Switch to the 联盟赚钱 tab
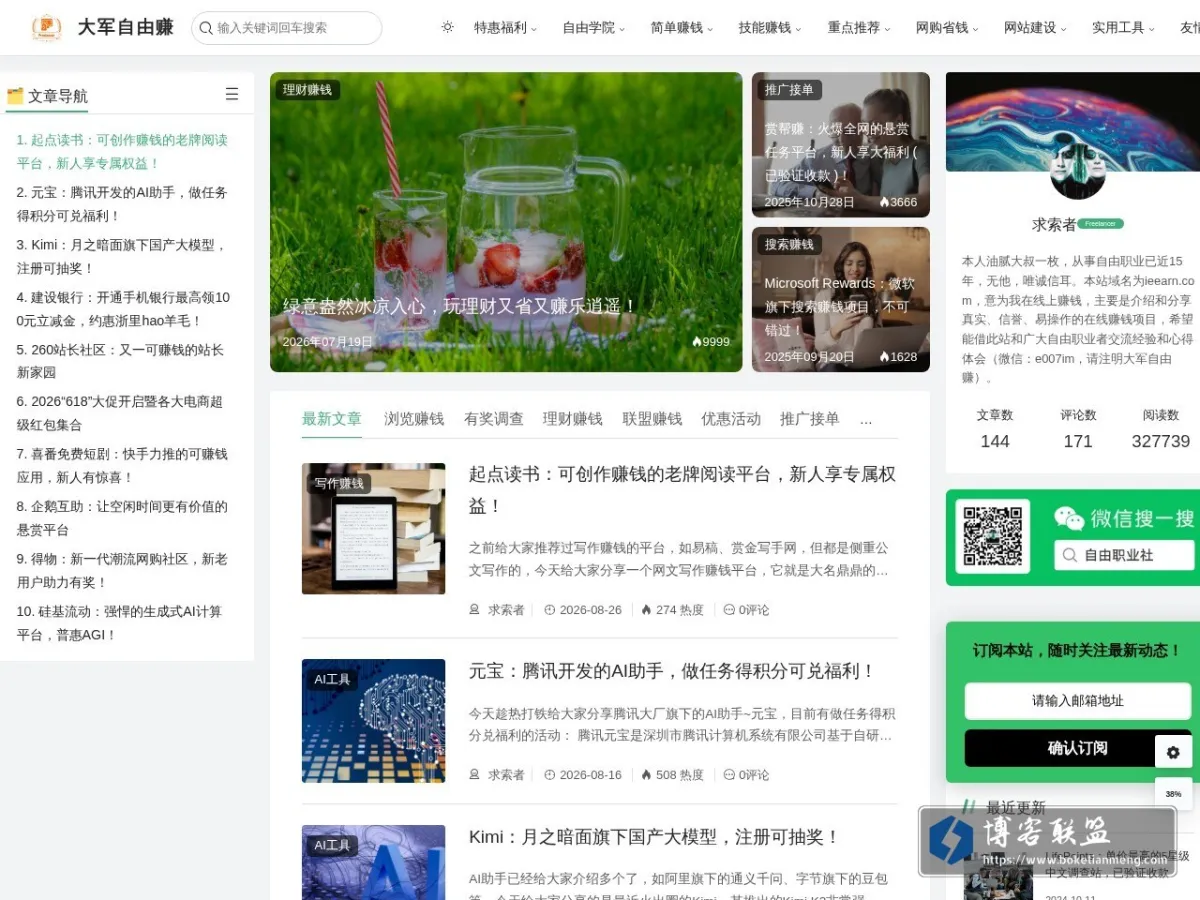This screenshot has width=1200, height=900. click(x=652, y=419)
